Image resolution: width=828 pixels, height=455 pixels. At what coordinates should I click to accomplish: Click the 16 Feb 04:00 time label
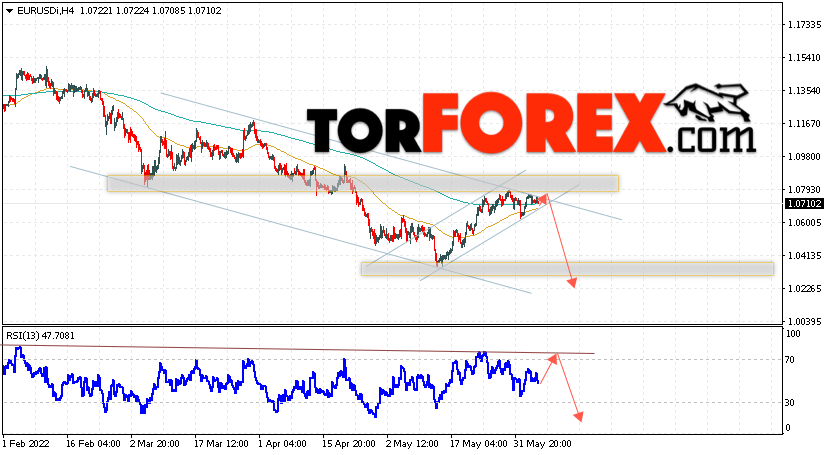(93, 444)
